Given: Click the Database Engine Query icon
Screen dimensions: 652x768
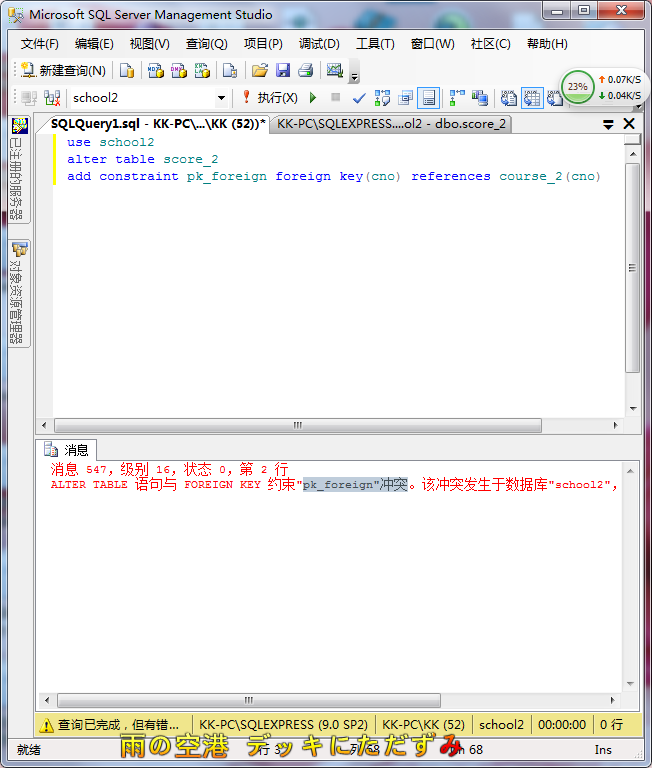Looking at the screenshot, I should coord(127,71).
